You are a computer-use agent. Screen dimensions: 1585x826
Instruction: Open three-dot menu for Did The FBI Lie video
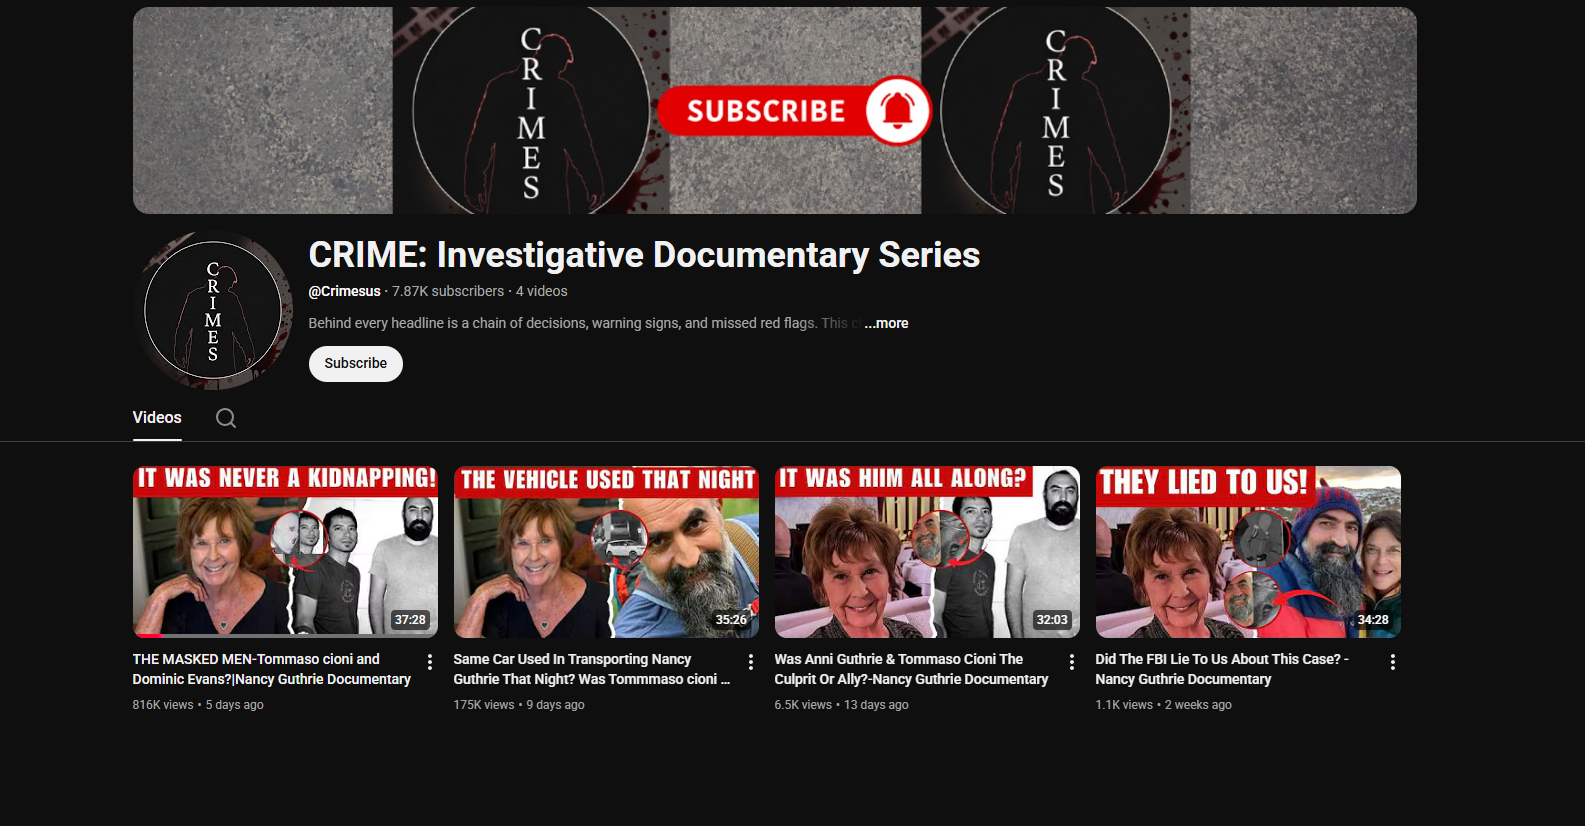click(1392, 662)
